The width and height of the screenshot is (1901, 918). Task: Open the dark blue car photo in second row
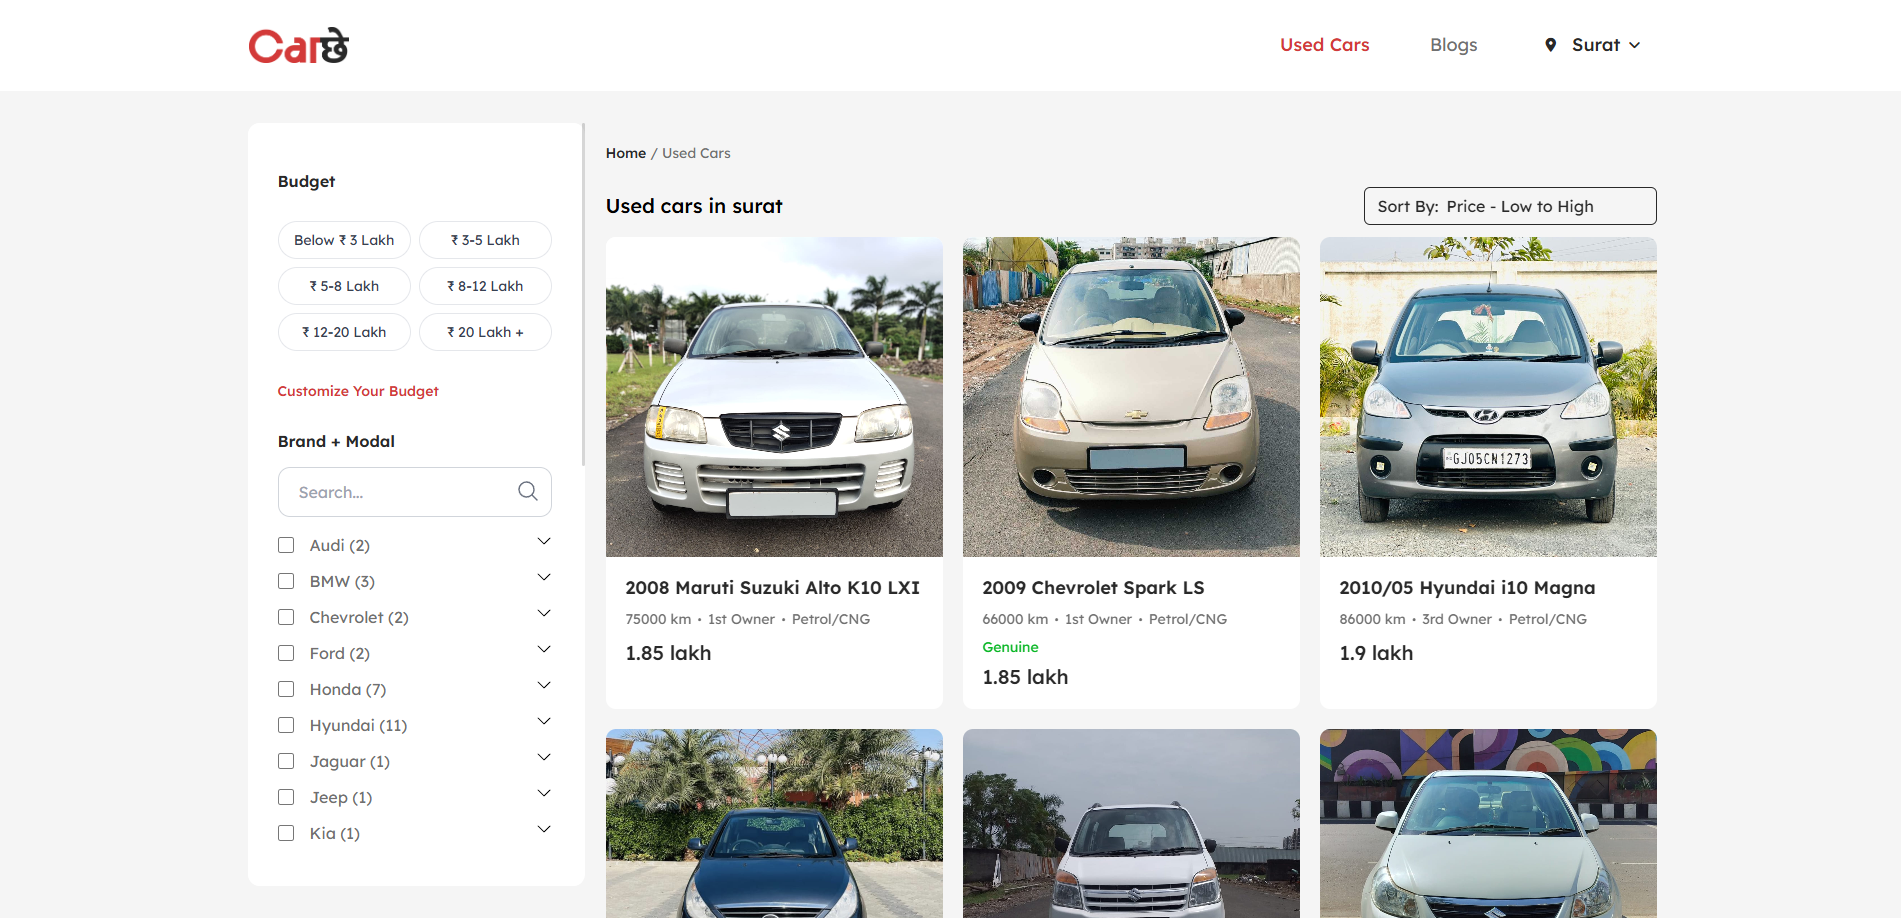click(774, 823)
